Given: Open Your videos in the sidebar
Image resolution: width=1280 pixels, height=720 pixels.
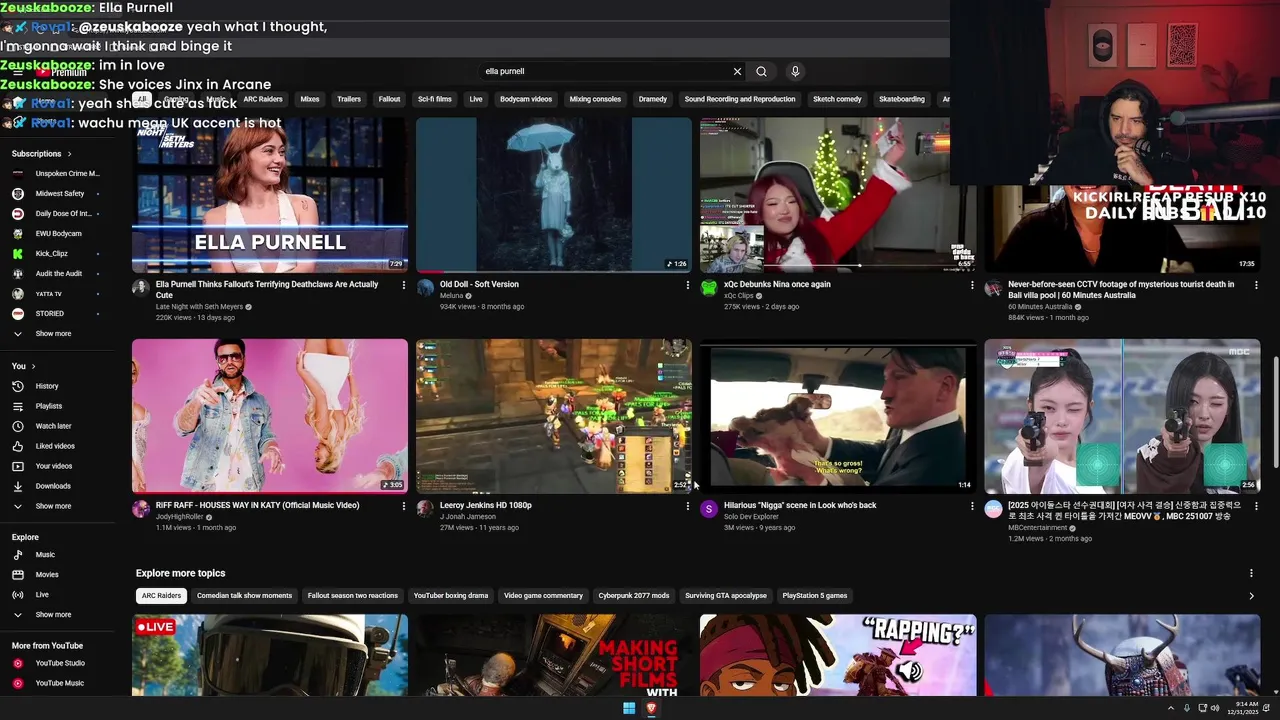Looking at the screenshot, I should (x=56, y=466).
